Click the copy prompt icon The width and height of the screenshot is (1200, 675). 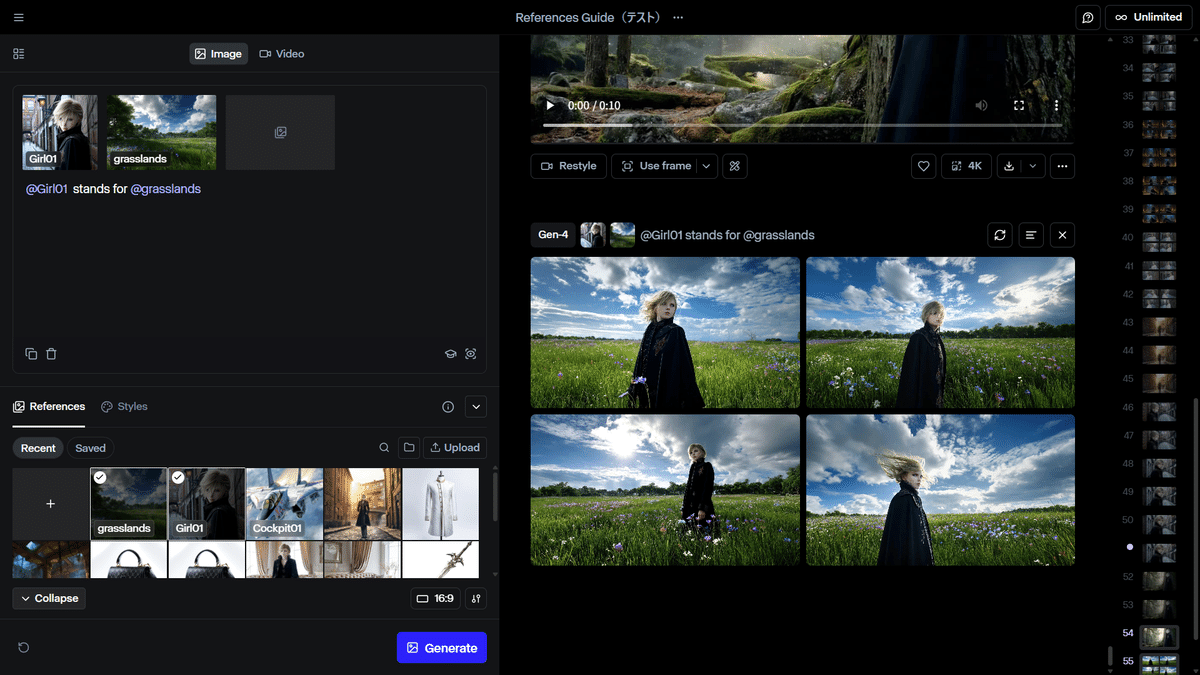click(31, 353)
